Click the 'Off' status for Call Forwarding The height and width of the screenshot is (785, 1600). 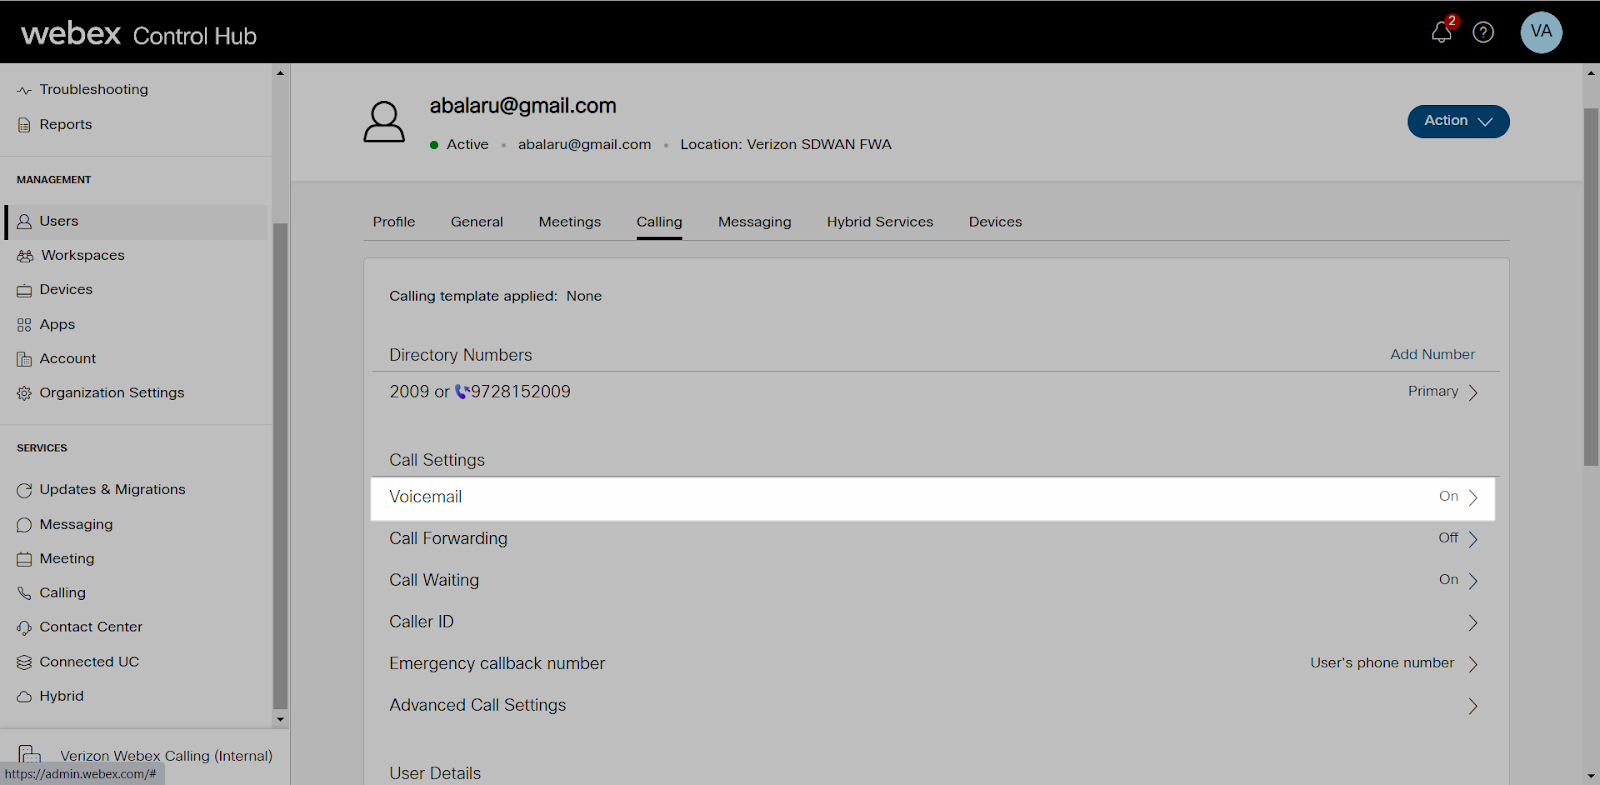pyautogui.click(x=1448, y=538)
